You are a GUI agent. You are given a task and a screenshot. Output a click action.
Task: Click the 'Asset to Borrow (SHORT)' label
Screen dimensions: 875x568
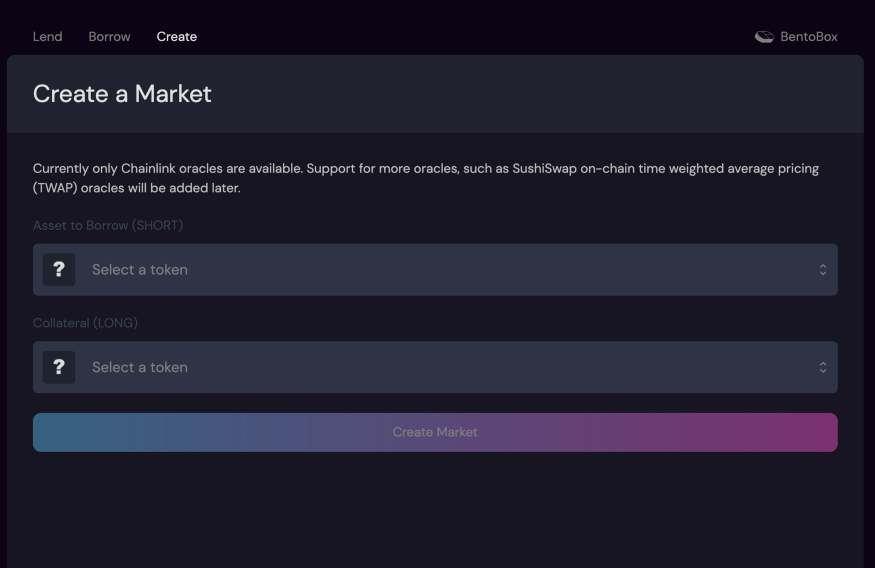[108, 226]
